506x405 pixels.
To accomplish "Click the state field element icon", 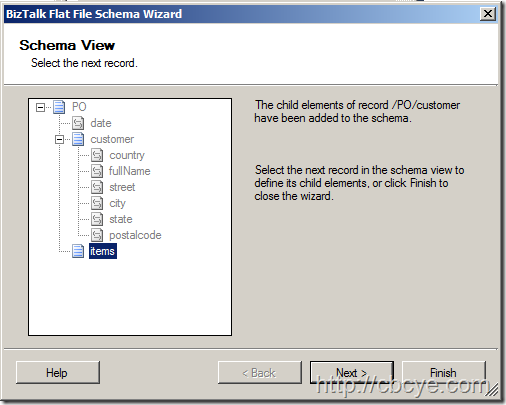I will [97, 219].
